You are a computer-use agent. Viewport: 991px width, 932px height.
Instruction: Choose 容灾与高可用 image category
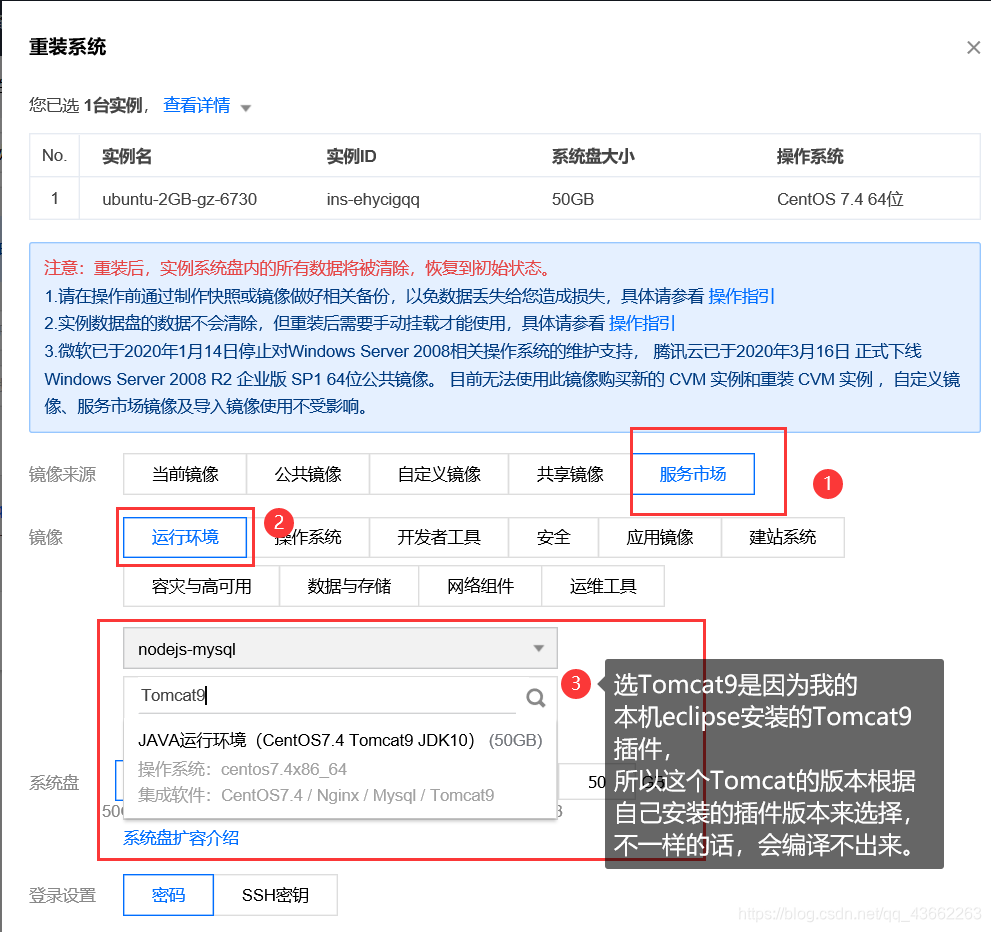click(202, 586)
